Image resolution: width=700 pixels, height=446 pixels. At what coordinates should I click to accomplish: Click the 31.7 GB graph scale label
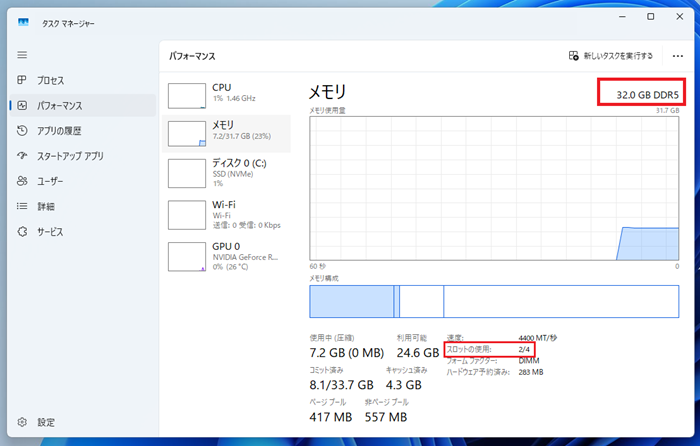pyautogui.click(x=667, y=110)
